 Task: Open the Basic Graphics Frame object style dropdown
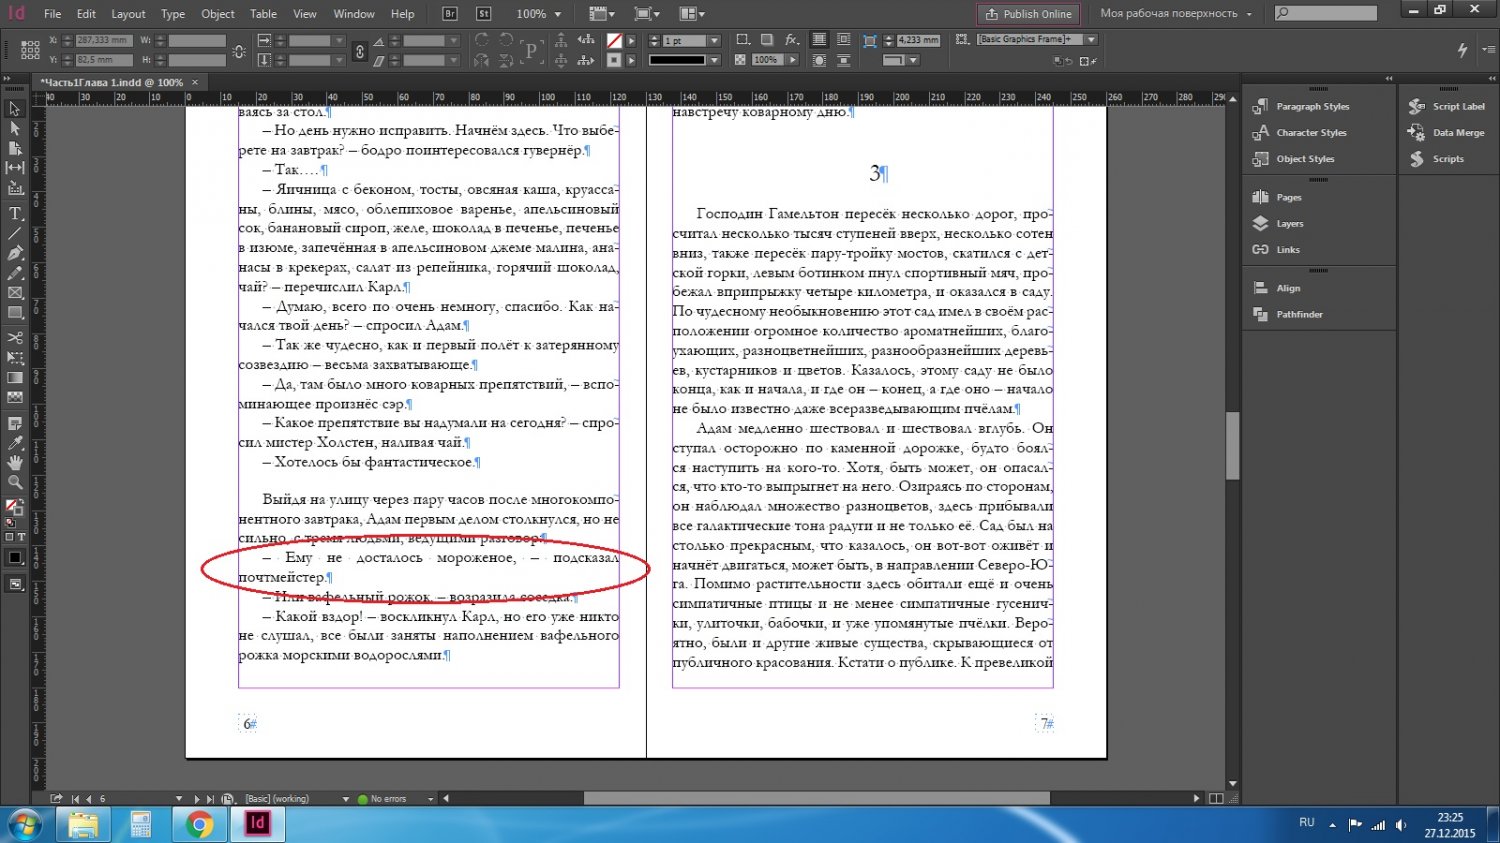[x=1091, y=40]
